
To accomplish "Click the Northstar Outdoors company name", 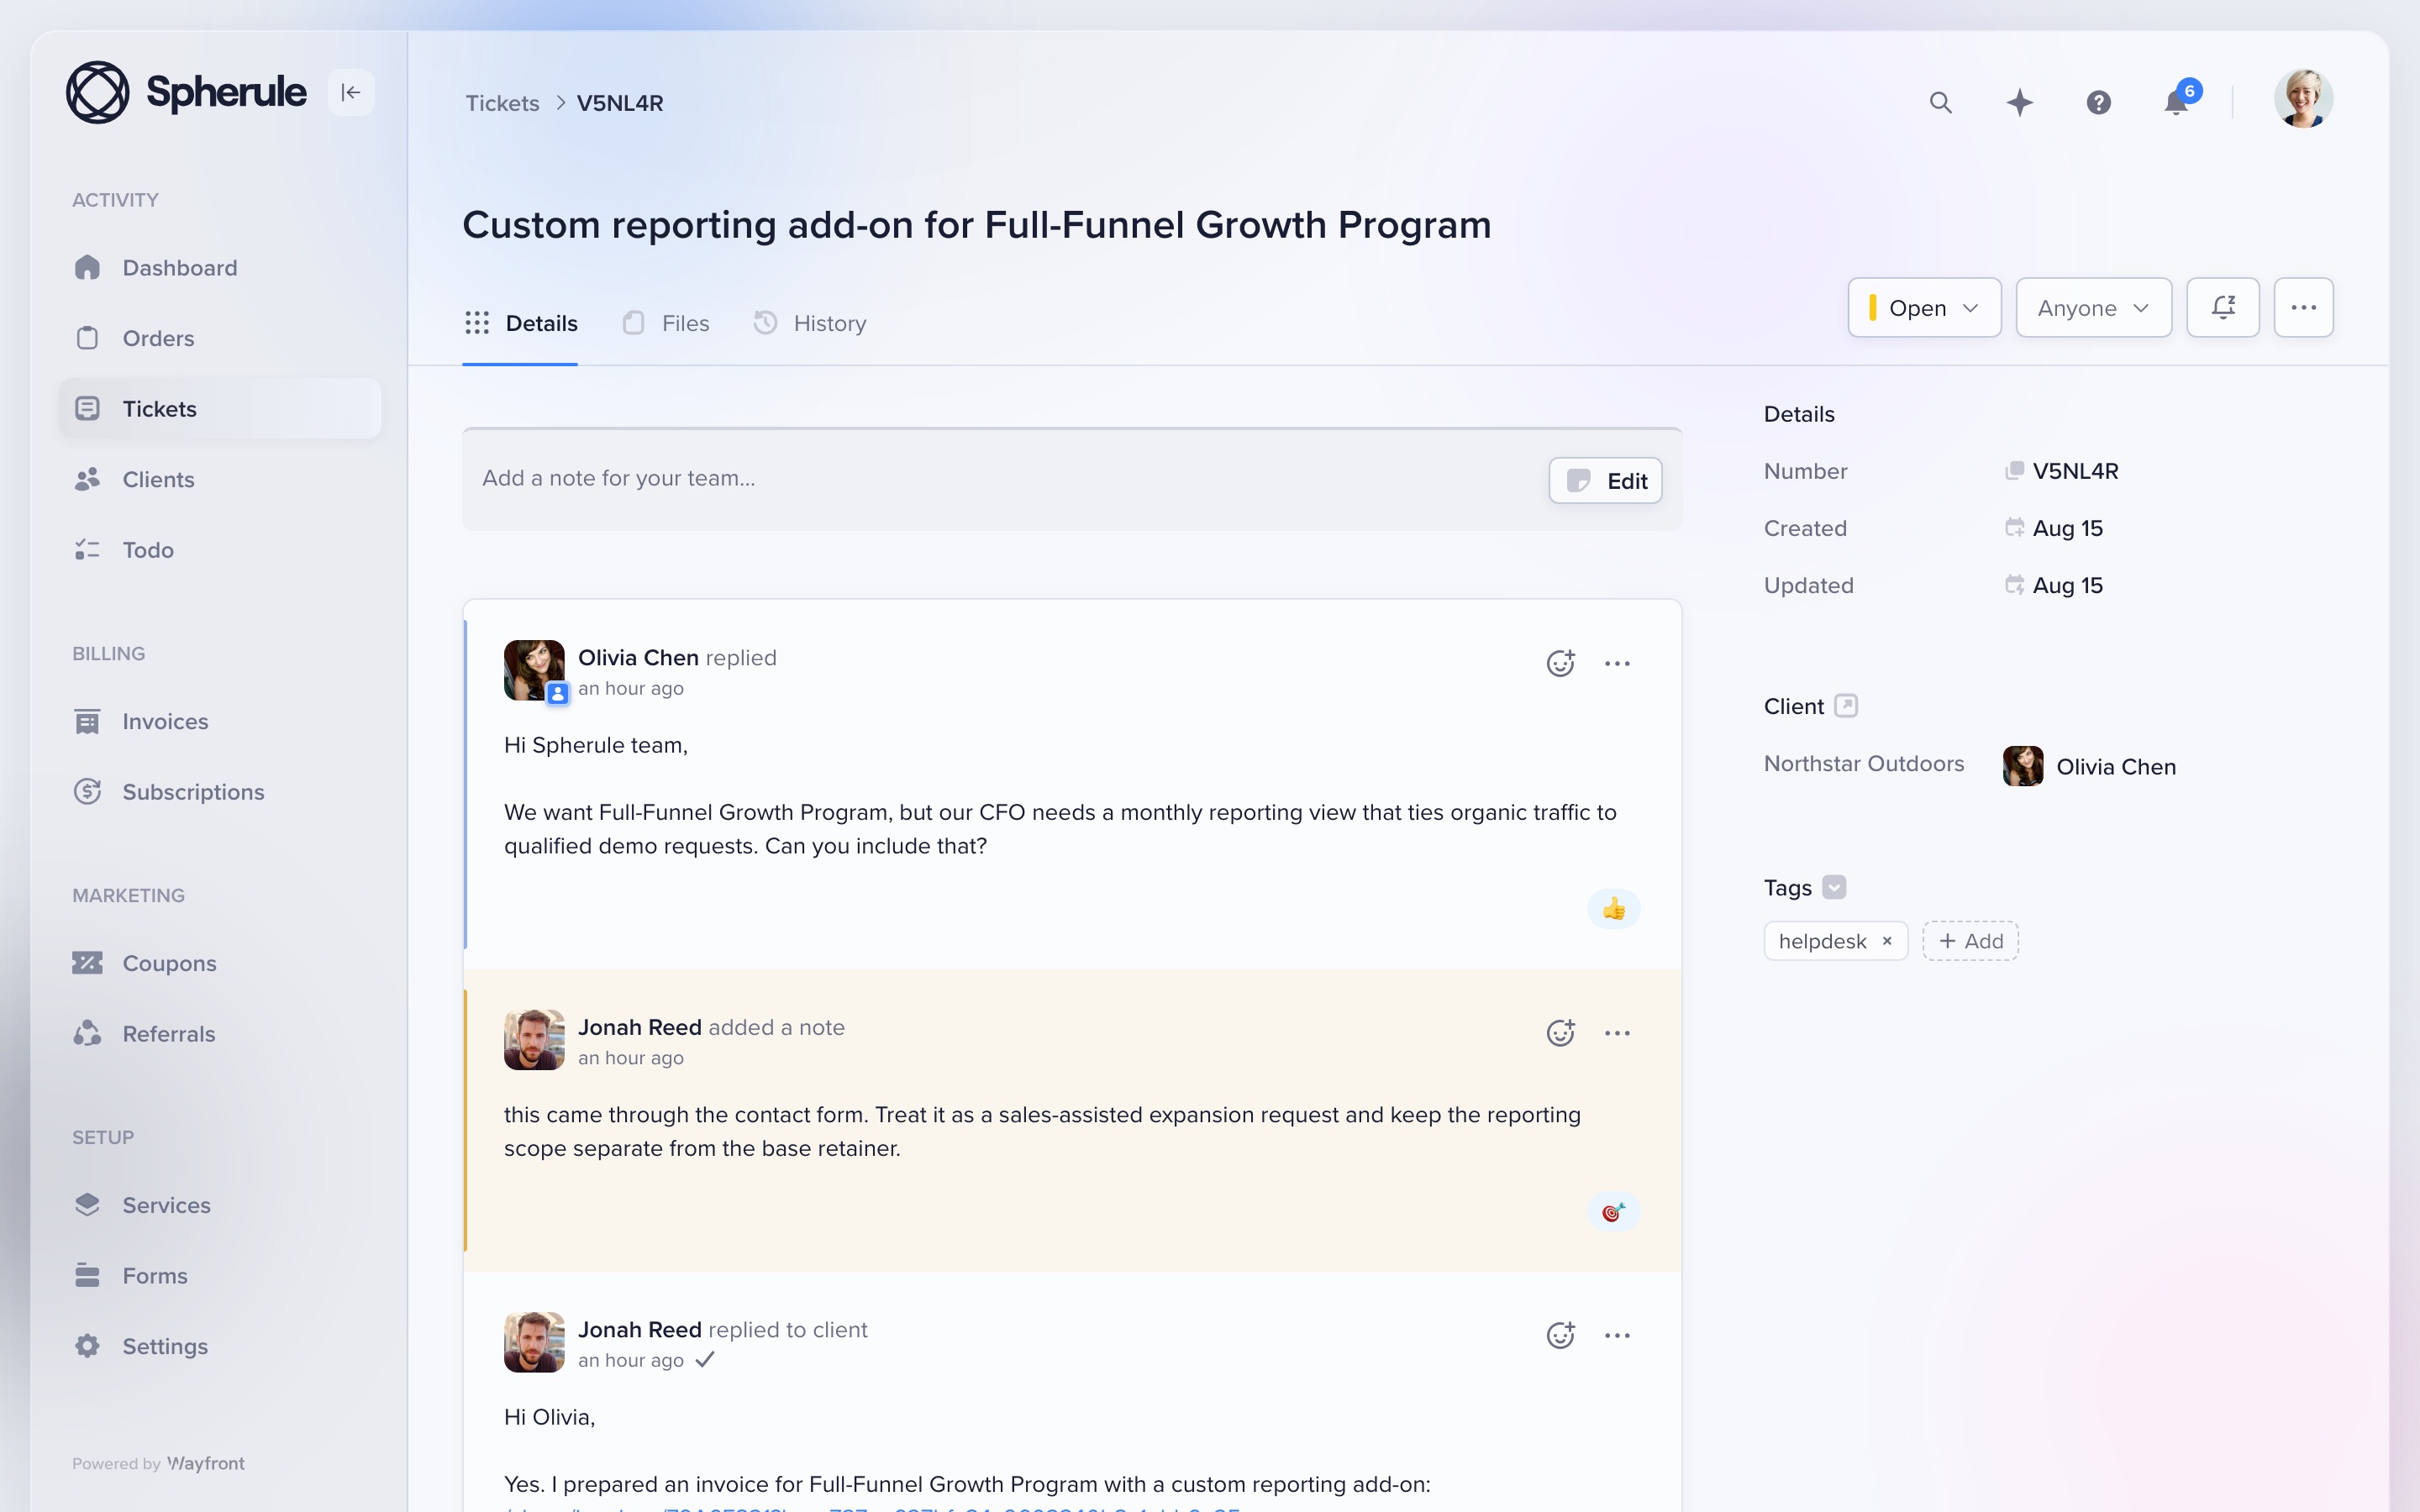I will (x=1864, y=764).
